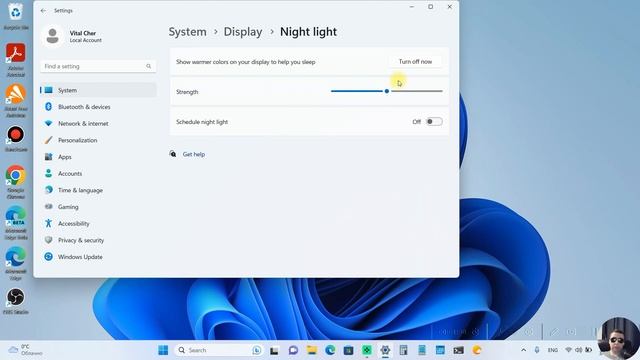Click the user avatar picture
Viewport: 640px width, 360px height.
(52, 36)
